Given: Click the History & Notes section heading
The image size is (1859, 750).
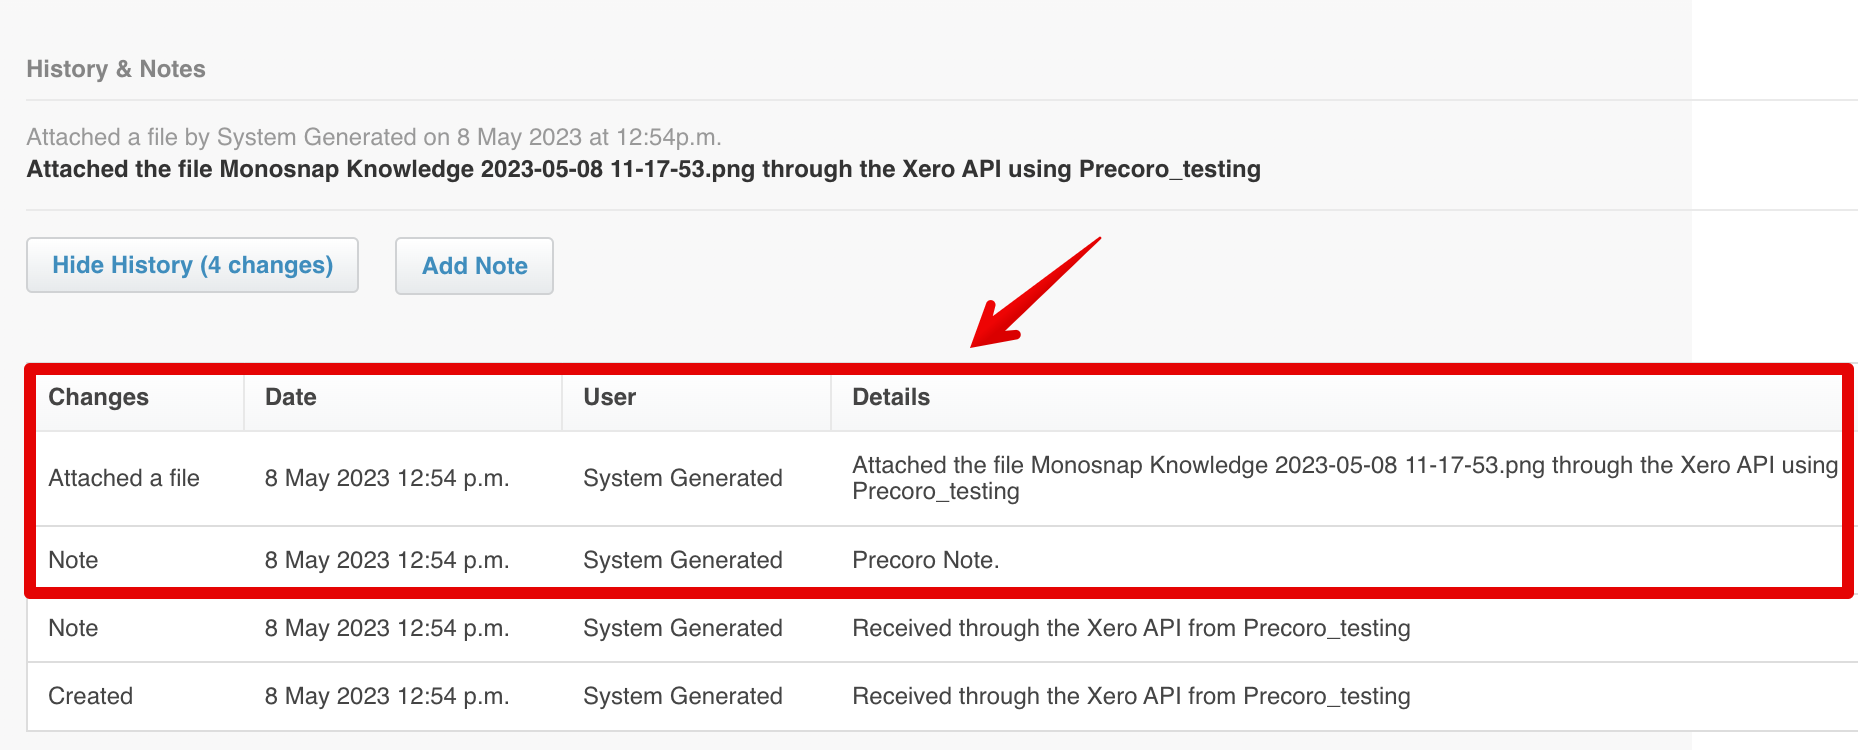Looking at the screenshot, I should click(116, 69).
